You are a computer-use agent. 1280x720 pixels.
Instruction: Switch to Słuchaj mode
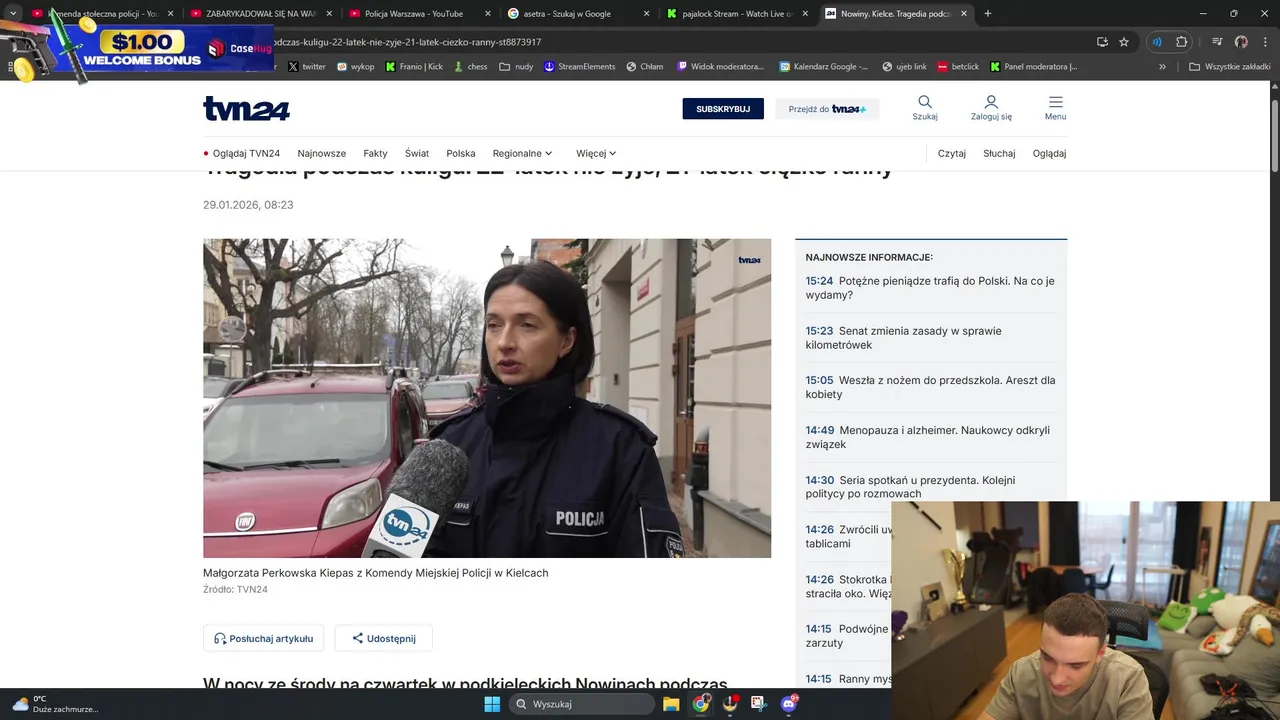999,153
